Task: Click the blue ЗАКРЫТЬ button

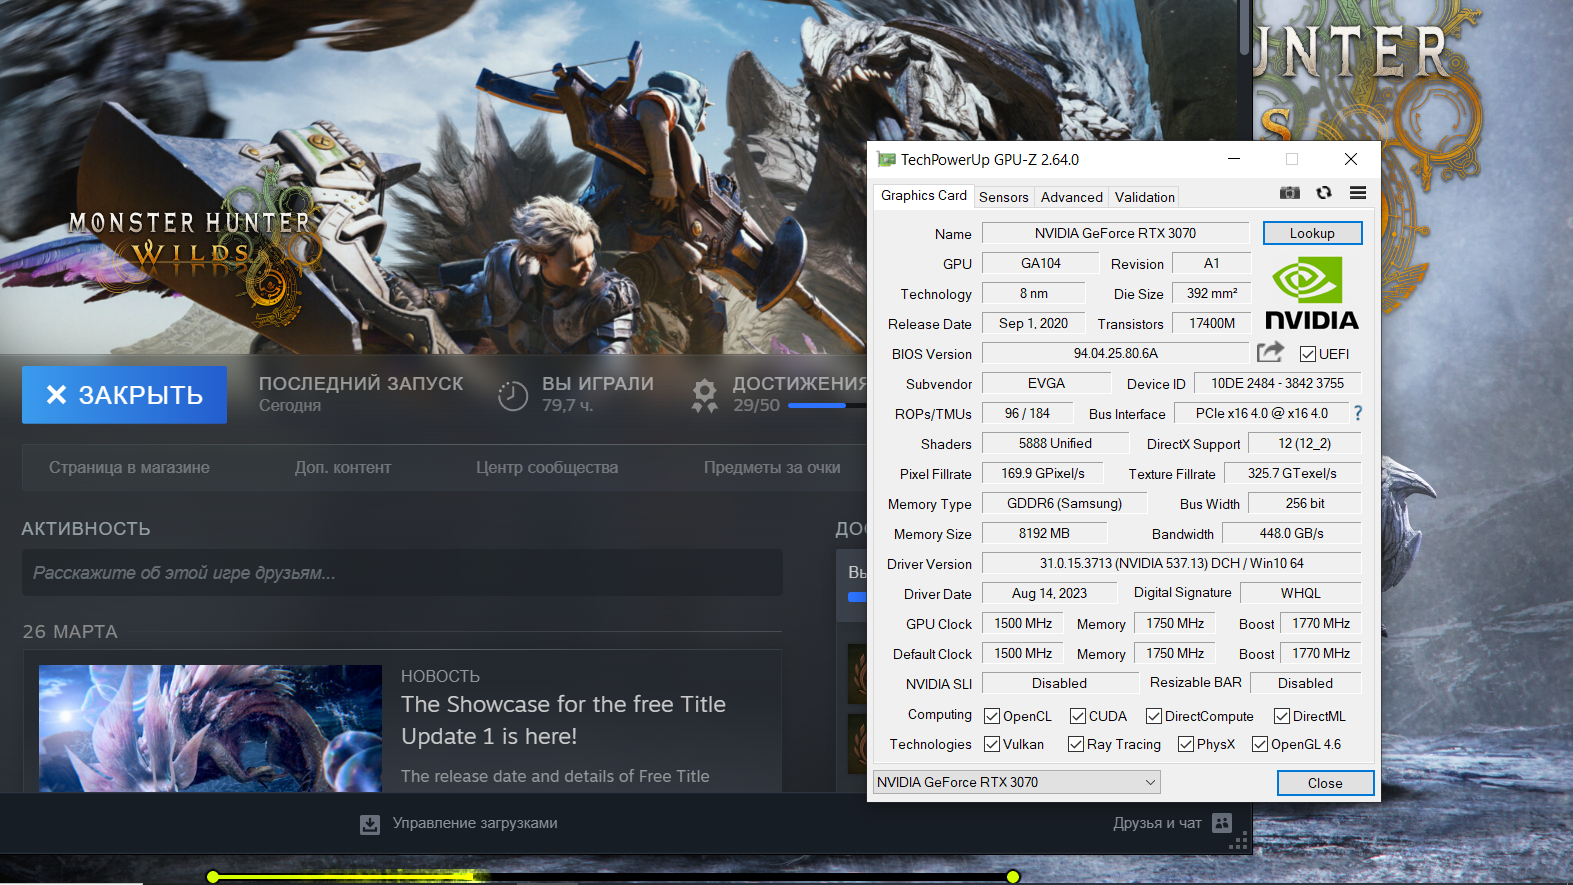Action: coord(124,395)
